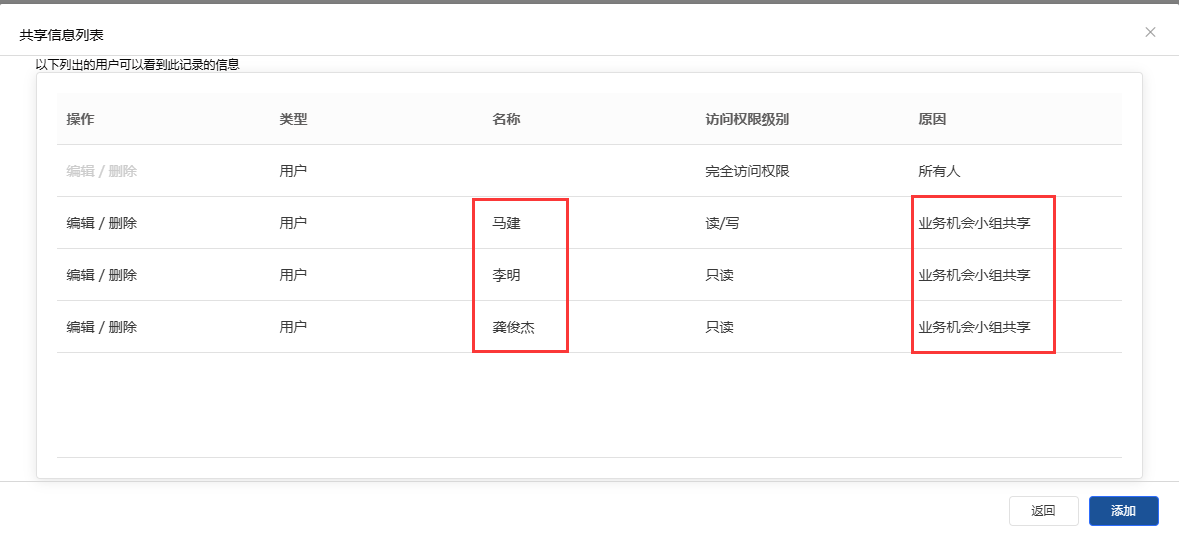Select the user name 李明
This screenshot has width=1179, height=540.
[507, 275]
